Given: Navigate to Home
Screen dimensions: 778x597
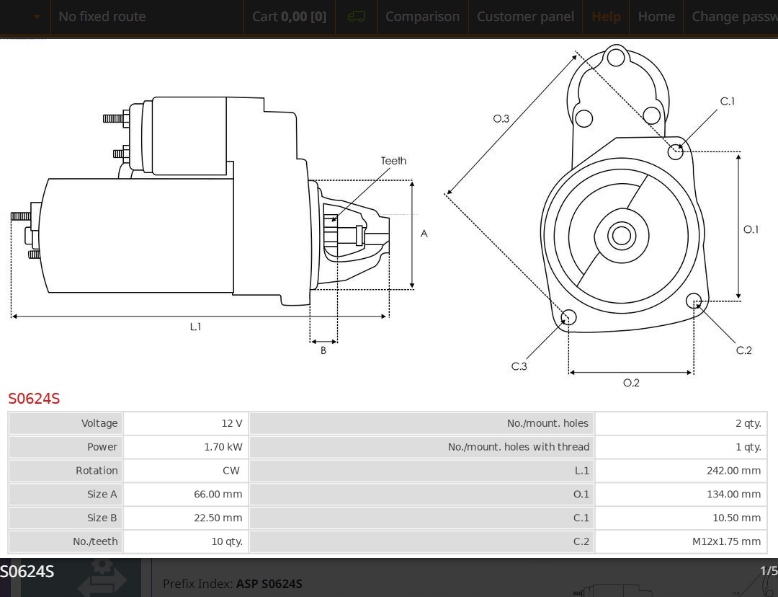Looking at the screenshot, I should pos(656,17).
